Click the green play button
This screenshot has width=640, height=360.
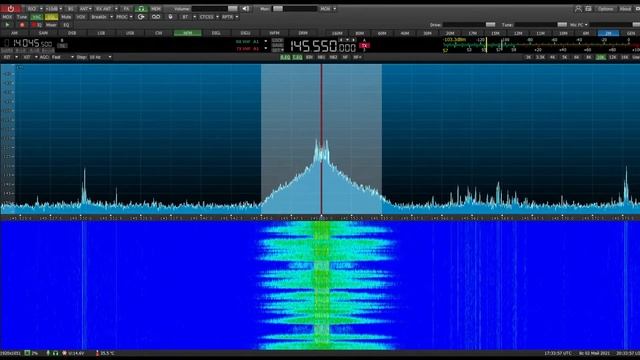pyautogui.click(x=7, y=25)
